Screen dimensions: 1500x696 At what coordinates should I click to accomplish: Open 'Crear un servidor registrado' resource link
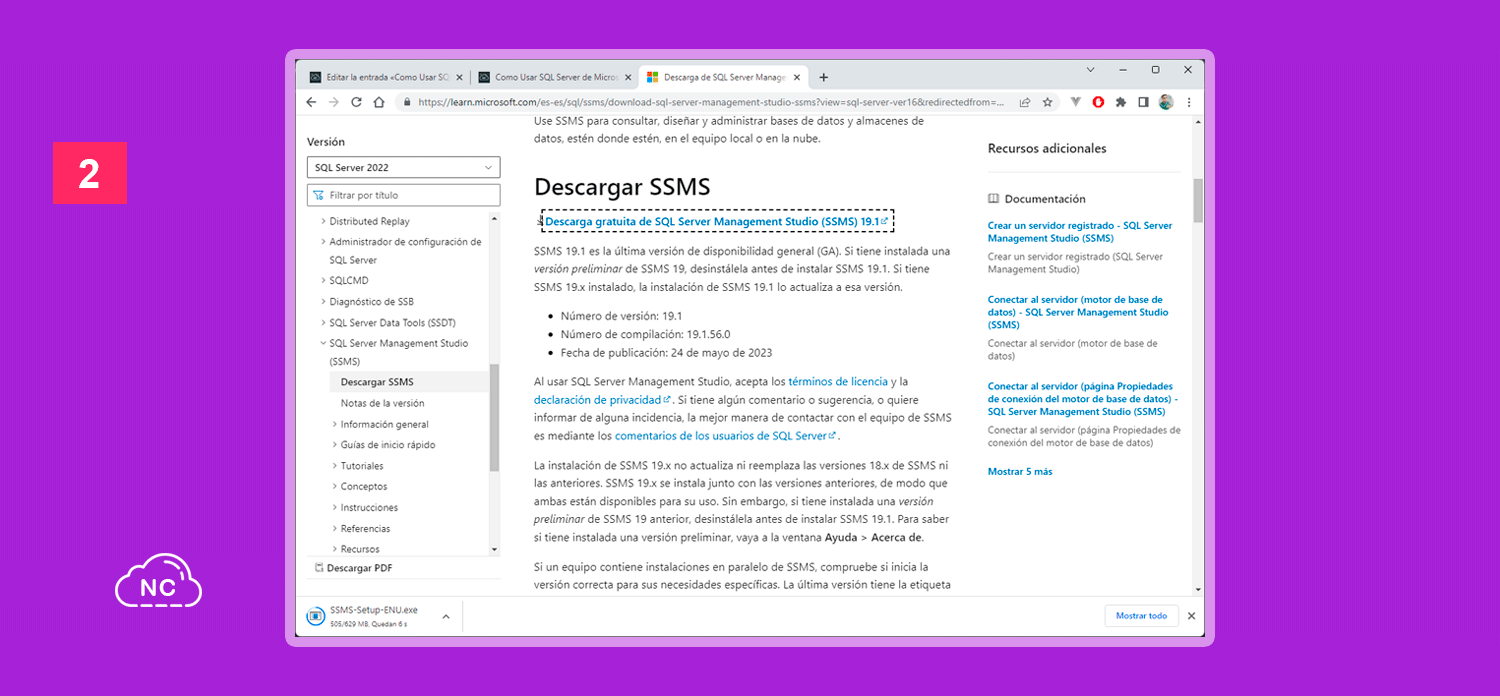(1080, 232)
